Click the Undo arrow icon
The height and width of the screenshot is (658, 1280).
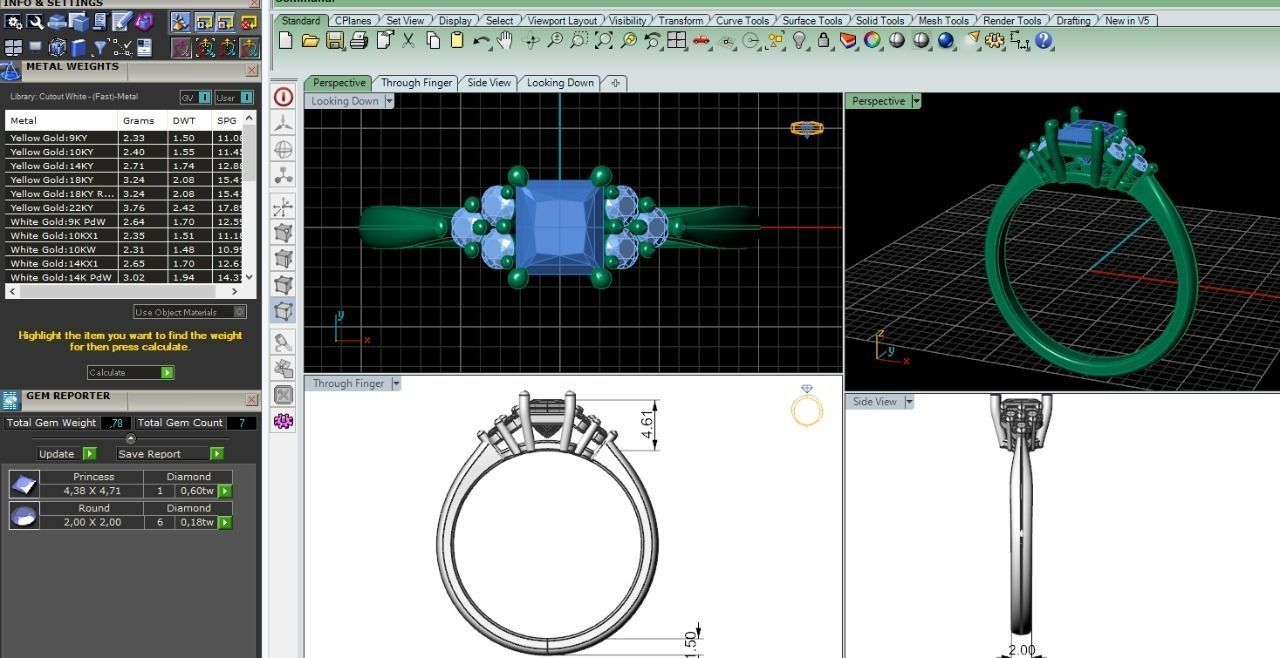(x=482, y=41)
